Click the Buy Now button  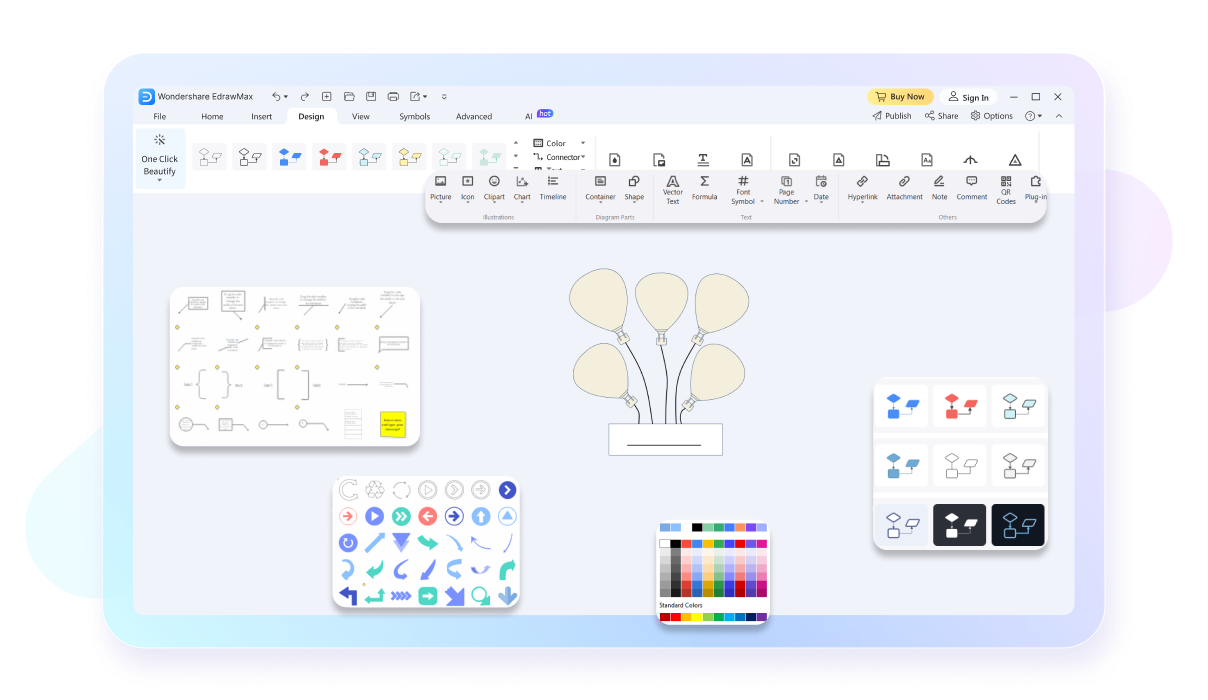[x=900, y=97]
